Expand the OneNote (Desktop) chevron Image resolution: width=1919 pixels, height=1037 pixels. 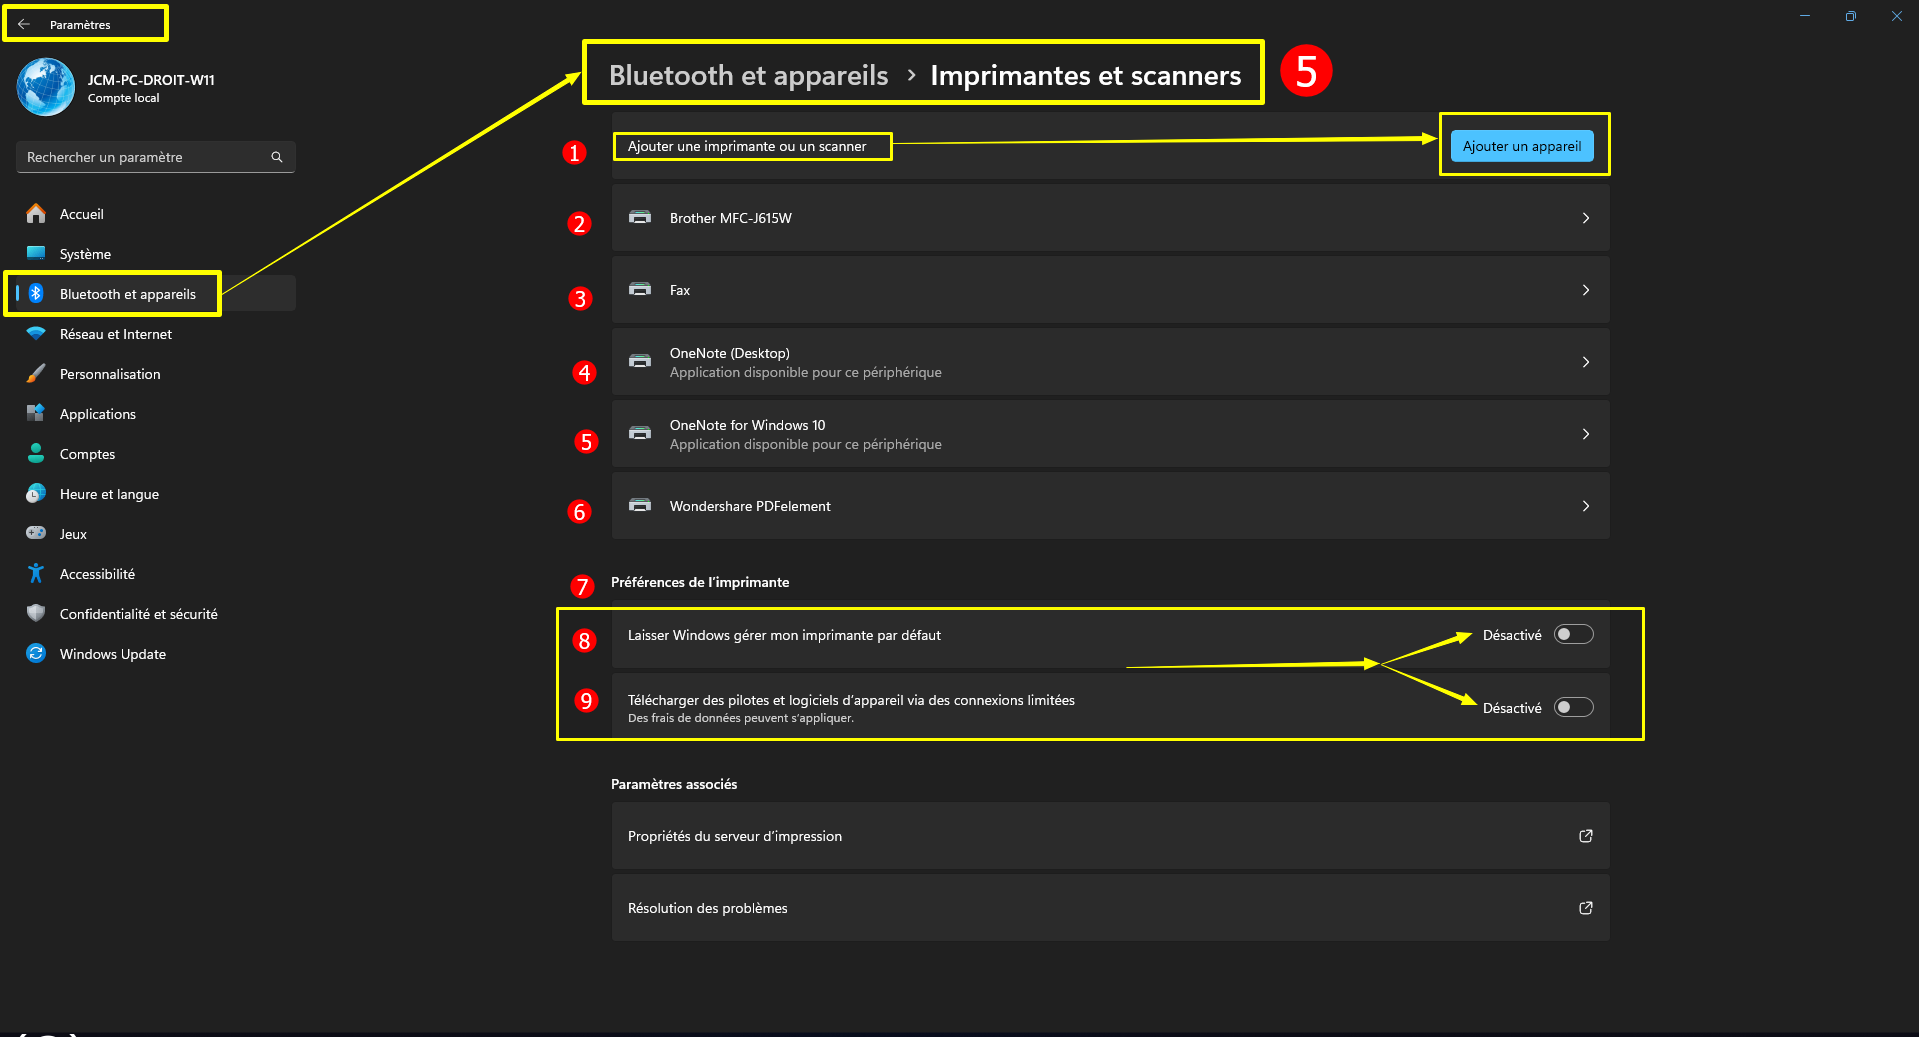(x=1585, y=362)
